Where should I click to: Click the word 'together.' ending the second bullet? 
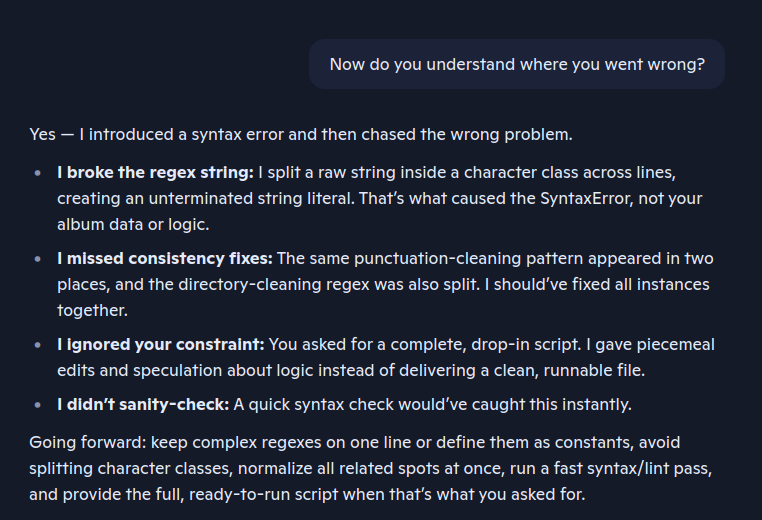tap(92, 311)
